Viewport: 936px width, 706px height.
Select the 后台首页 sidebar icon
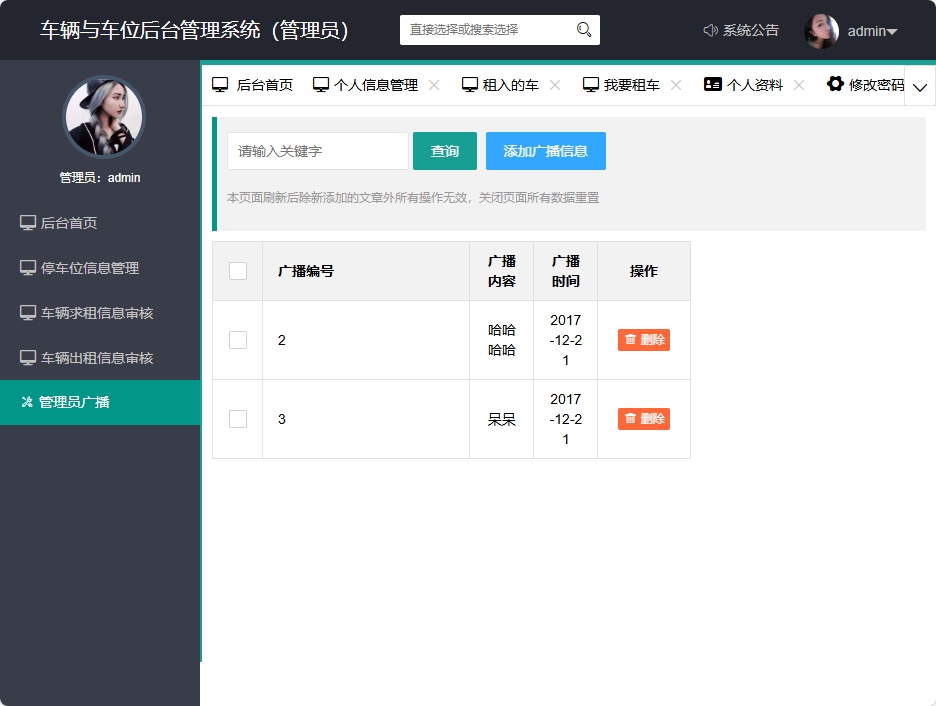pyautogui.click(x=27, y=222)
